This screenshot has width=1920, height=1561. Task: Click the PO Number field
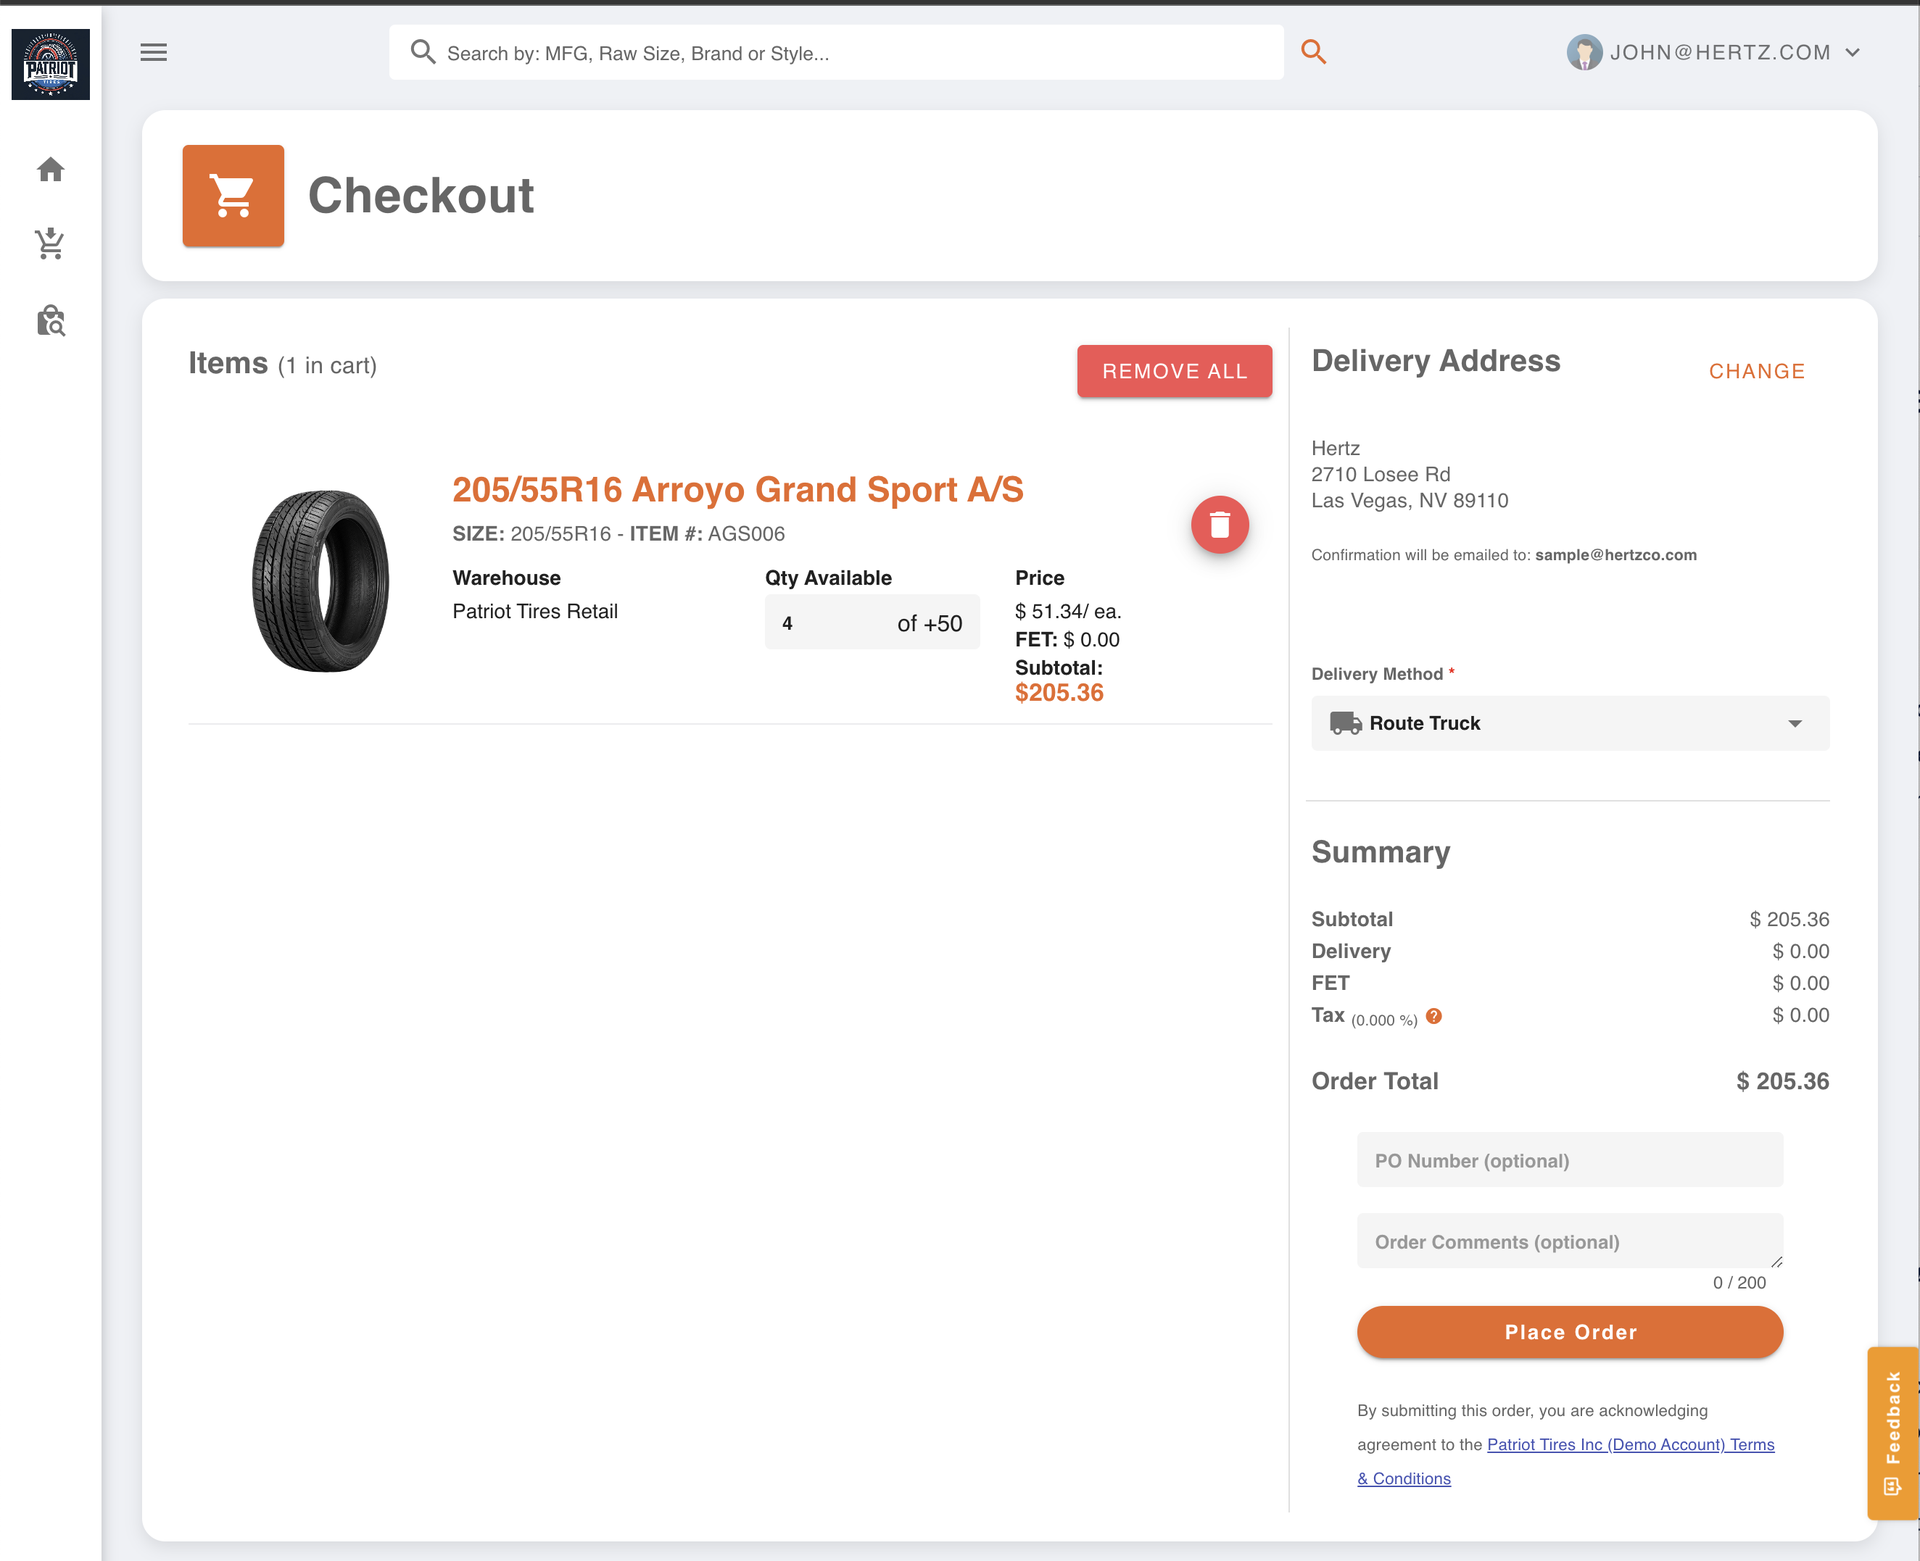[1570, 1160]
